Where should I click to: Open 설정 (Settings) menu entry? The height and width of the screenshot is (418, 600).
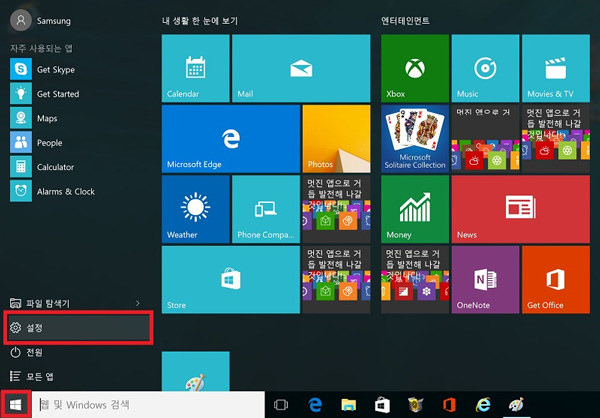(x=78, y=328)
